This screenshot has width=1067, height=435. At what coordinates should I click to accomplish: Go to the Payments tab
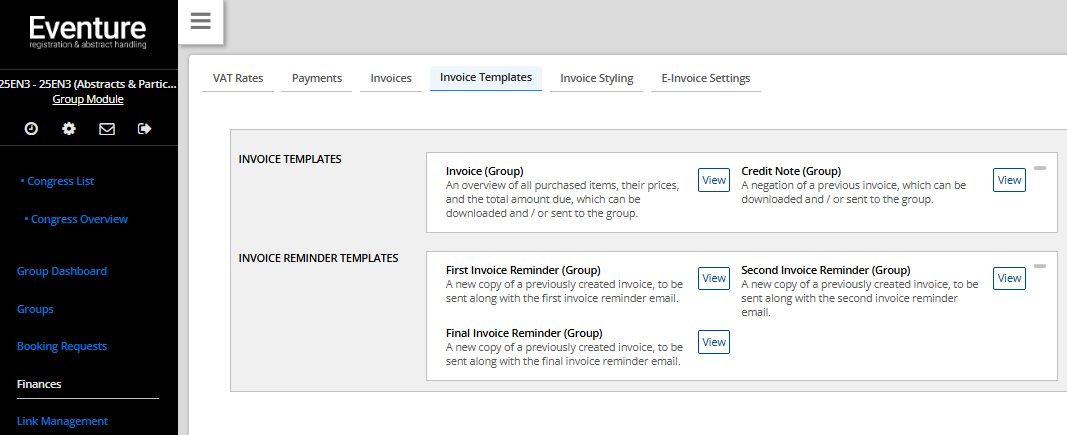316,78
